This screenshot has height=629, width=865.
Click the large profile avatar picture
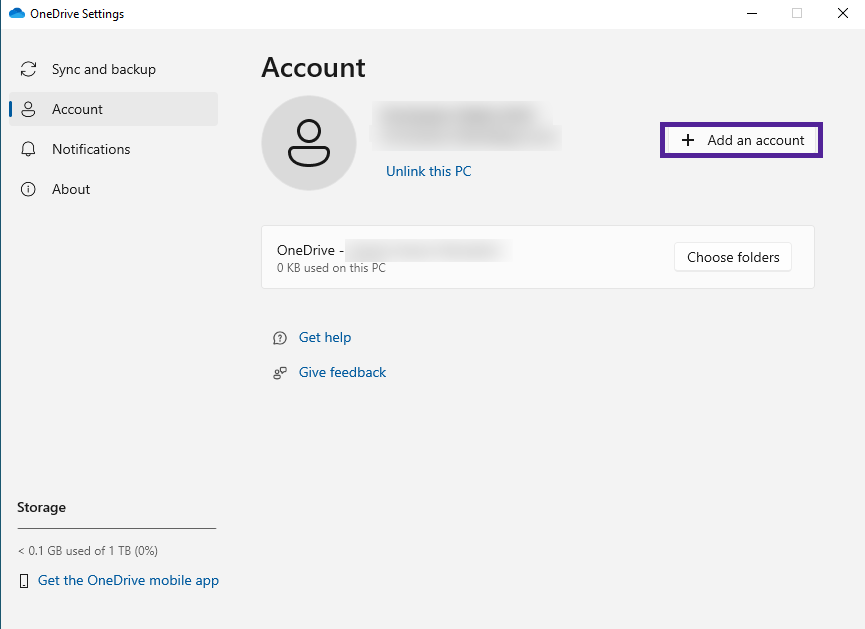point(308,143)
